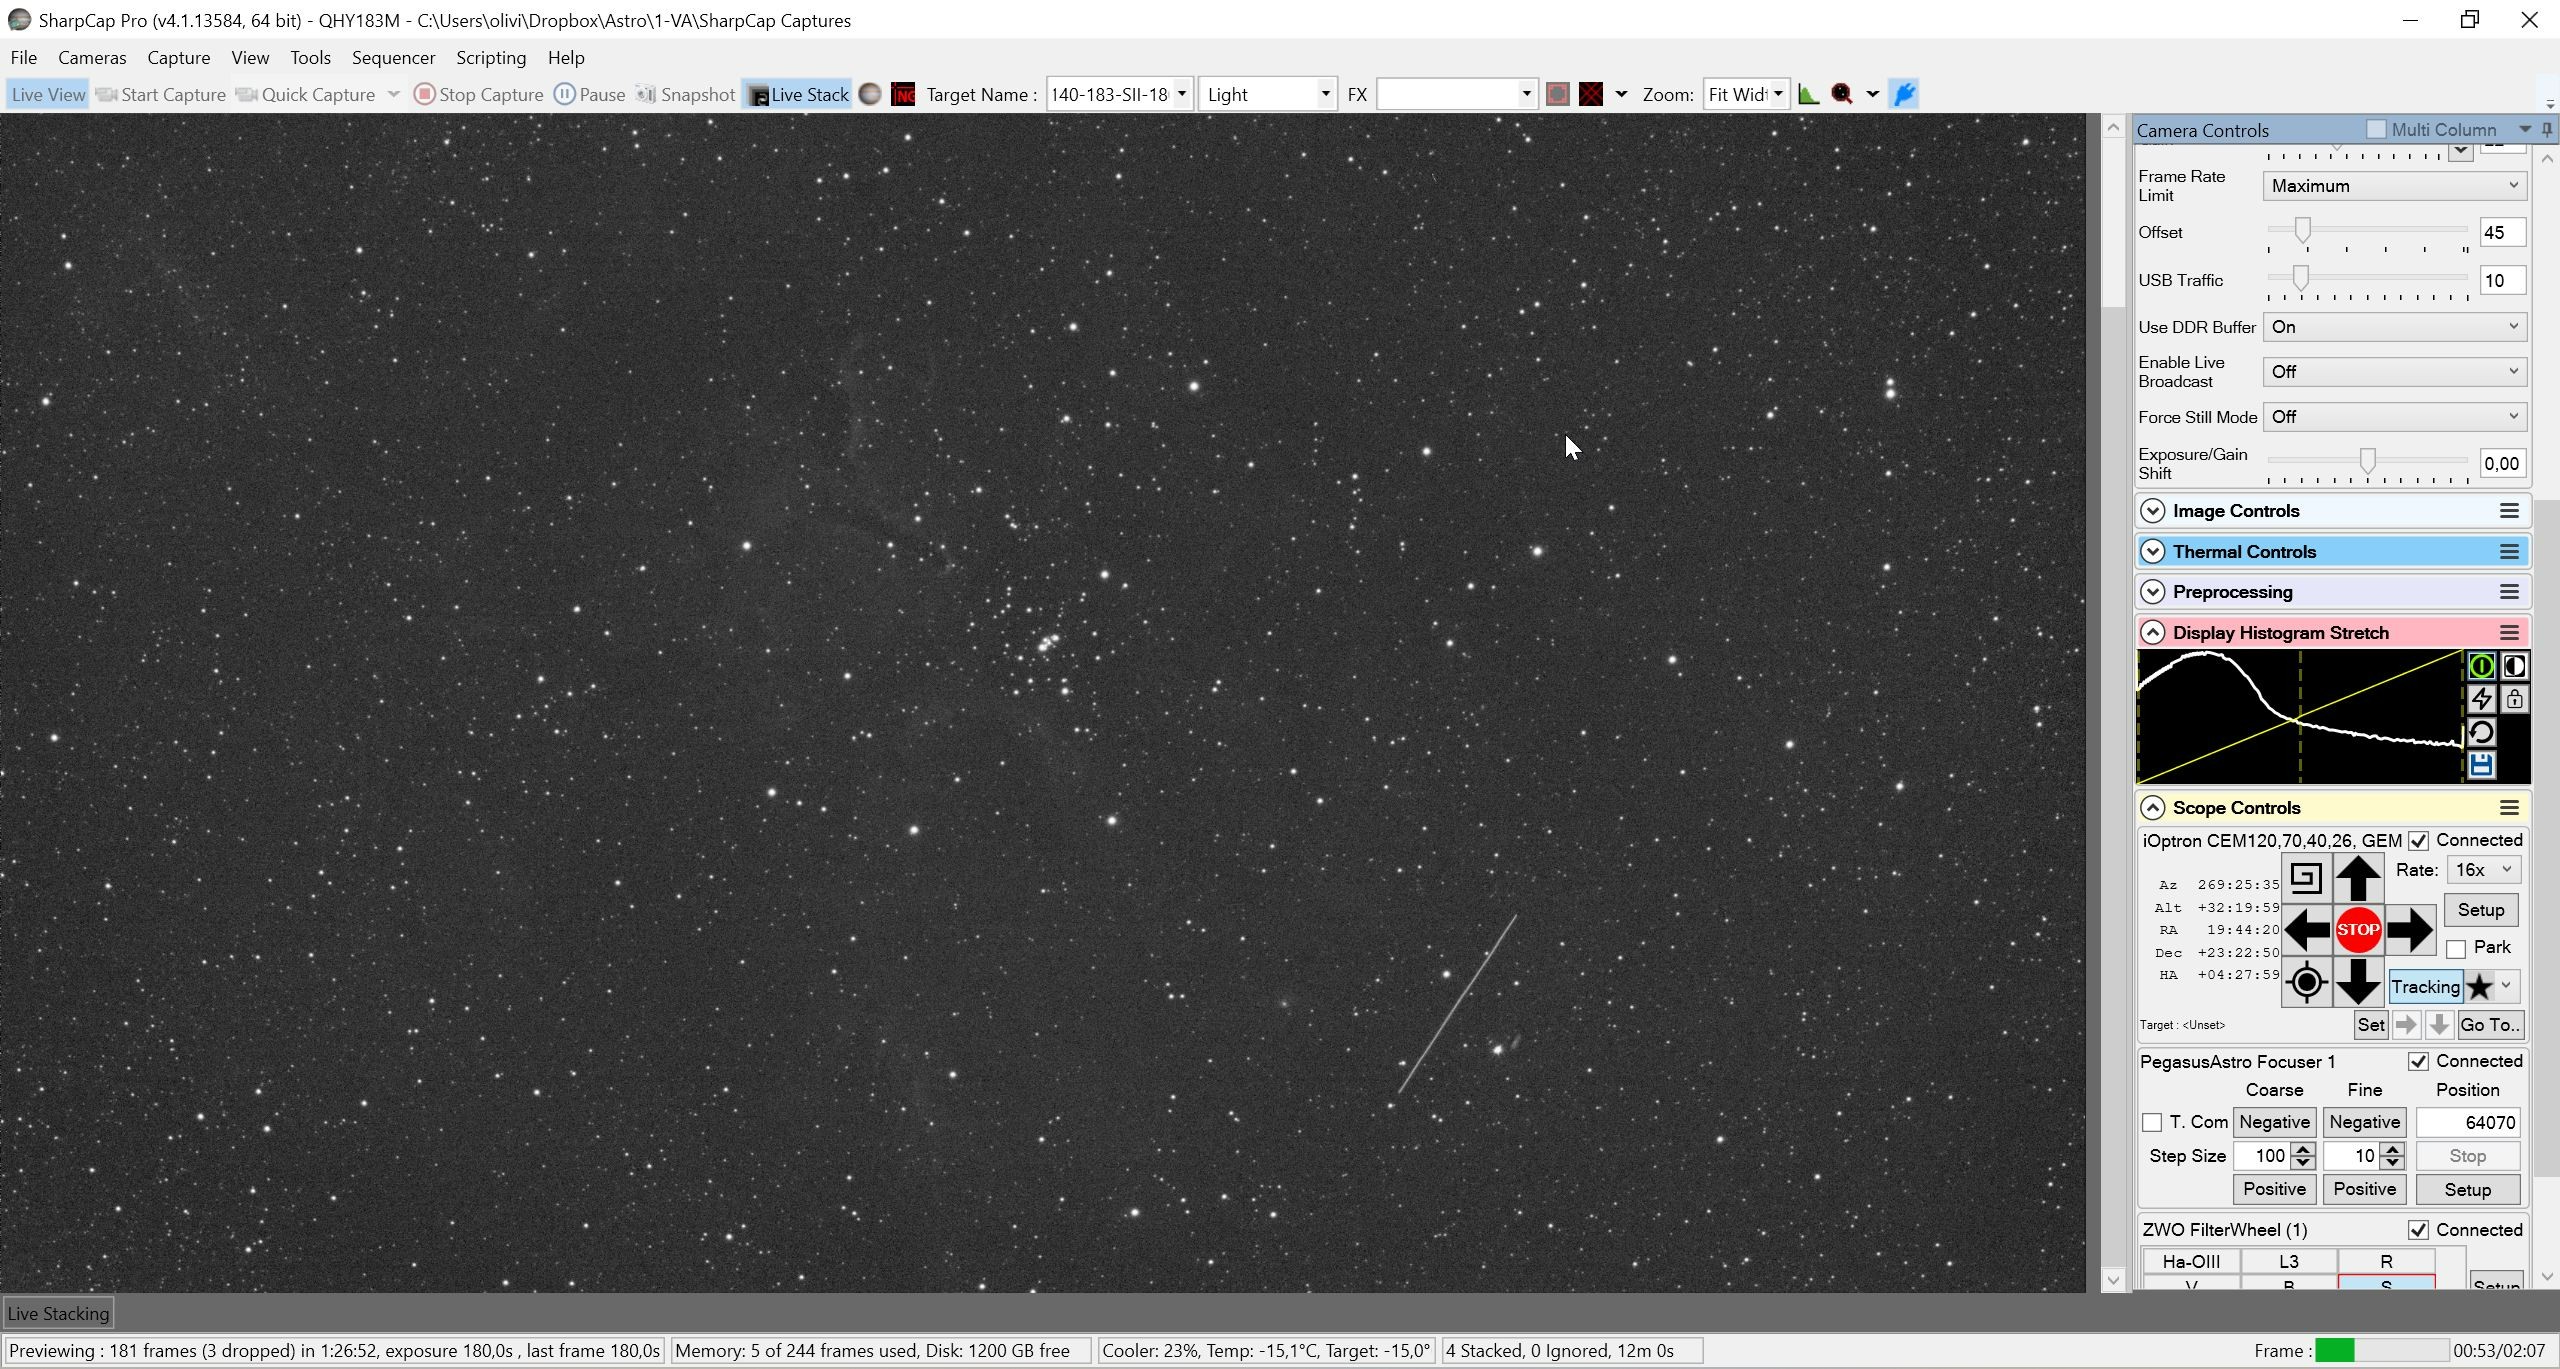Click the Go To.. button
2560x1369 pixels.
[2490, 1025]
